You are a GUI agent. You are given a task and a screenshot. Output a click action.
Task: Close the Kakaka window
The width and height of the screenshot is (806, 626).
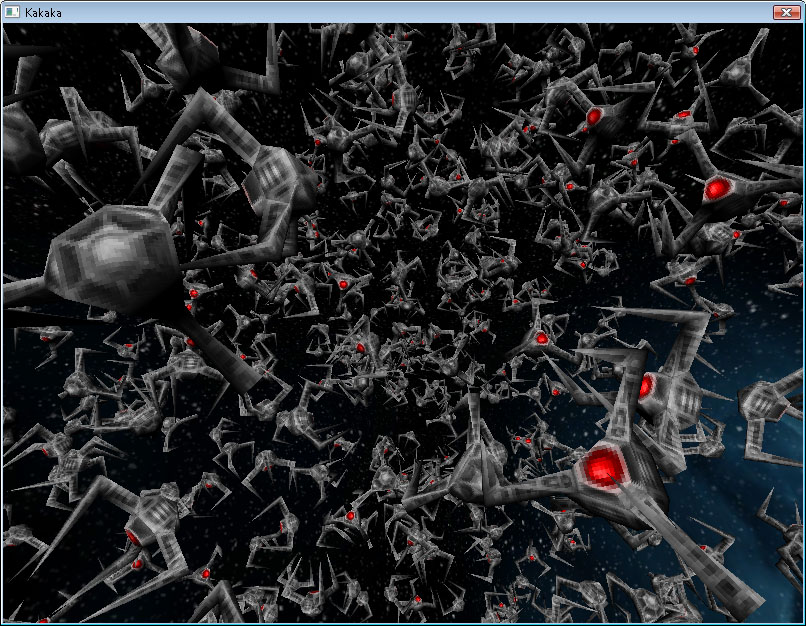pyautogui.click(x=785, y=12)
